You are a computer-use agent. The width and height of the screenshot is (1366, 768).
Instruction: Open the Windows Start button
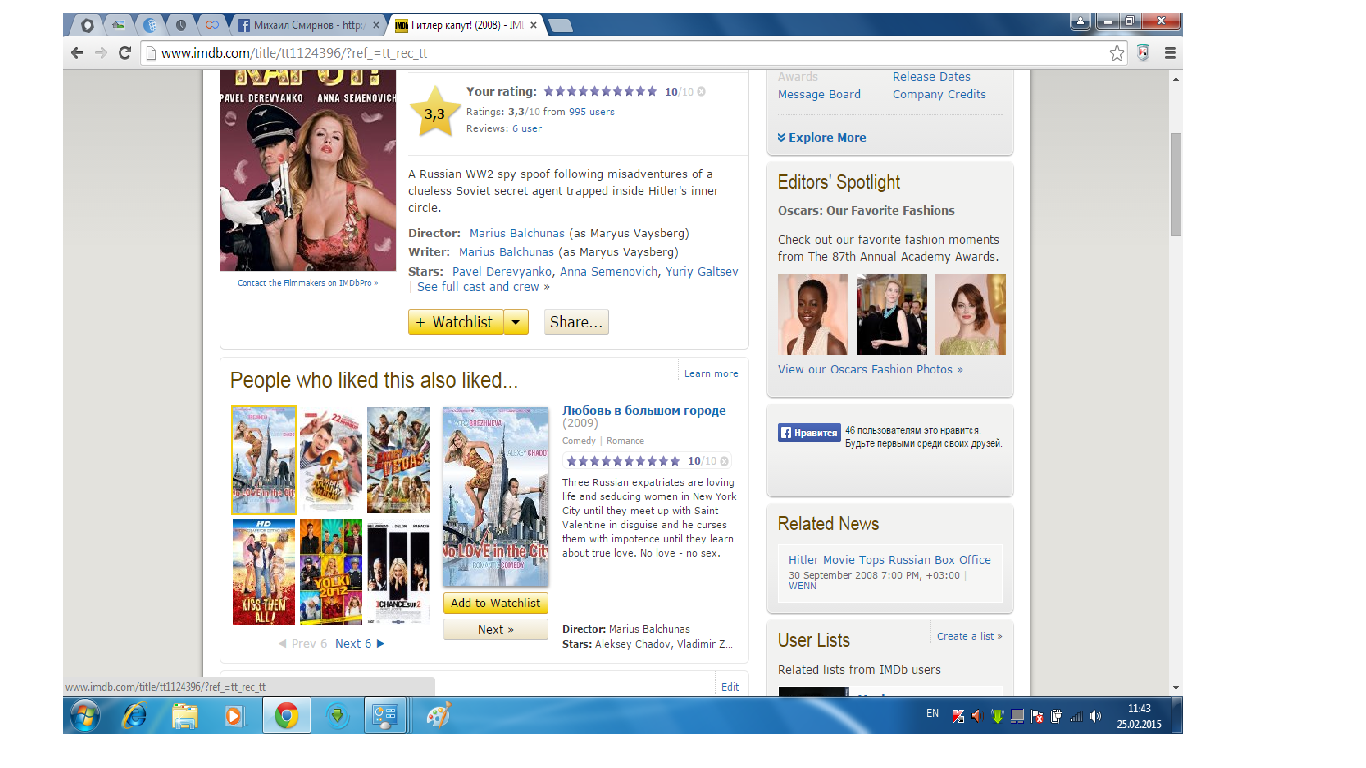(84, 716)
